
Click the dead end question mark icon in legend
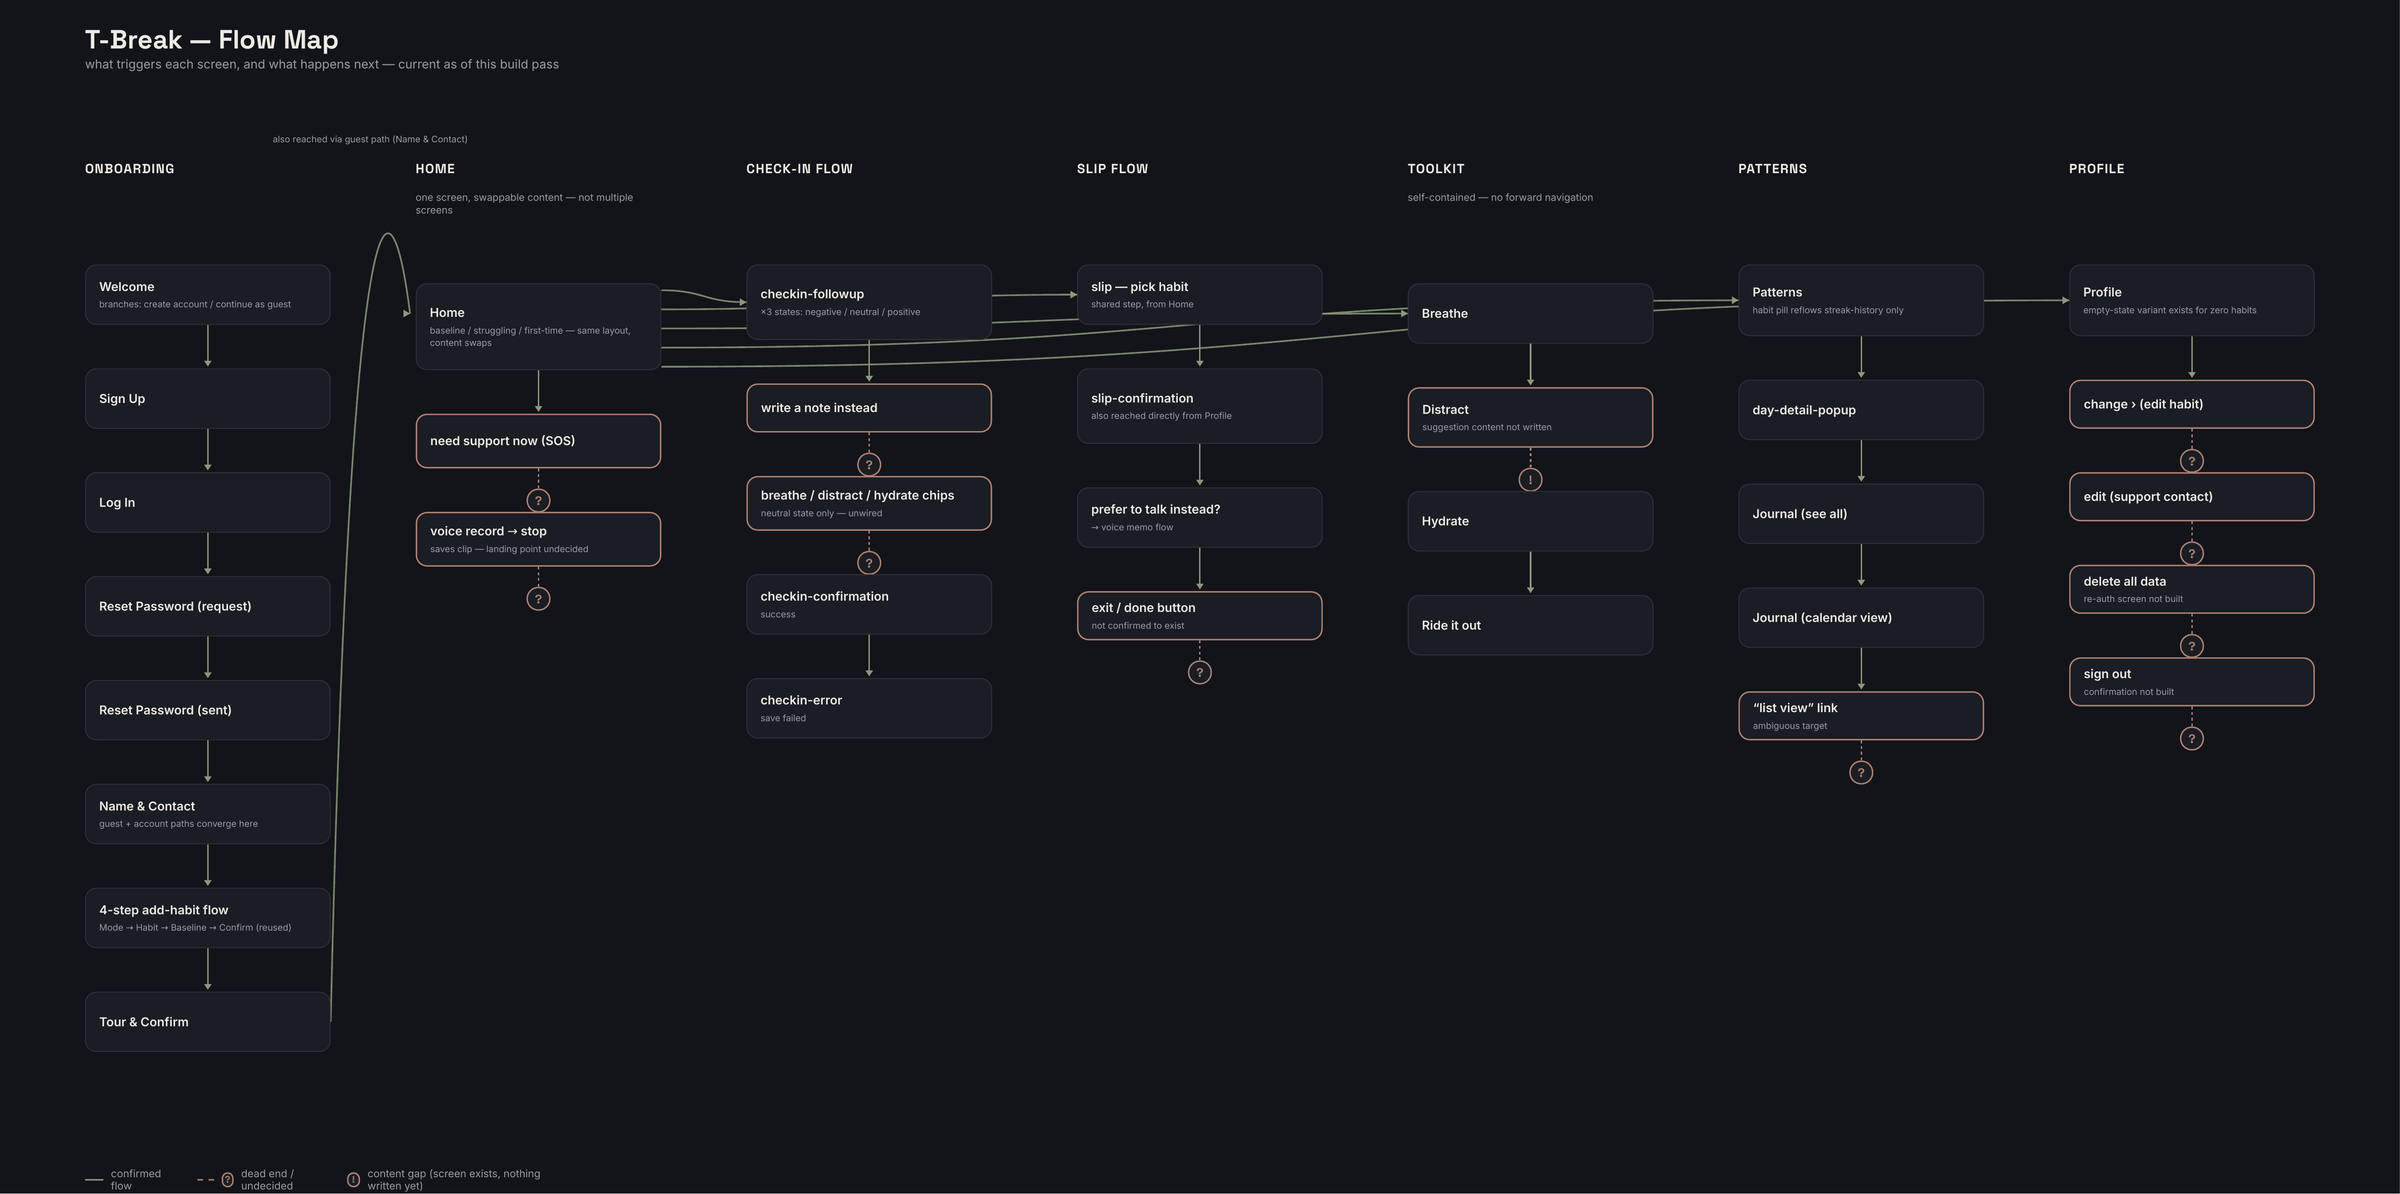pos(228,1180)
